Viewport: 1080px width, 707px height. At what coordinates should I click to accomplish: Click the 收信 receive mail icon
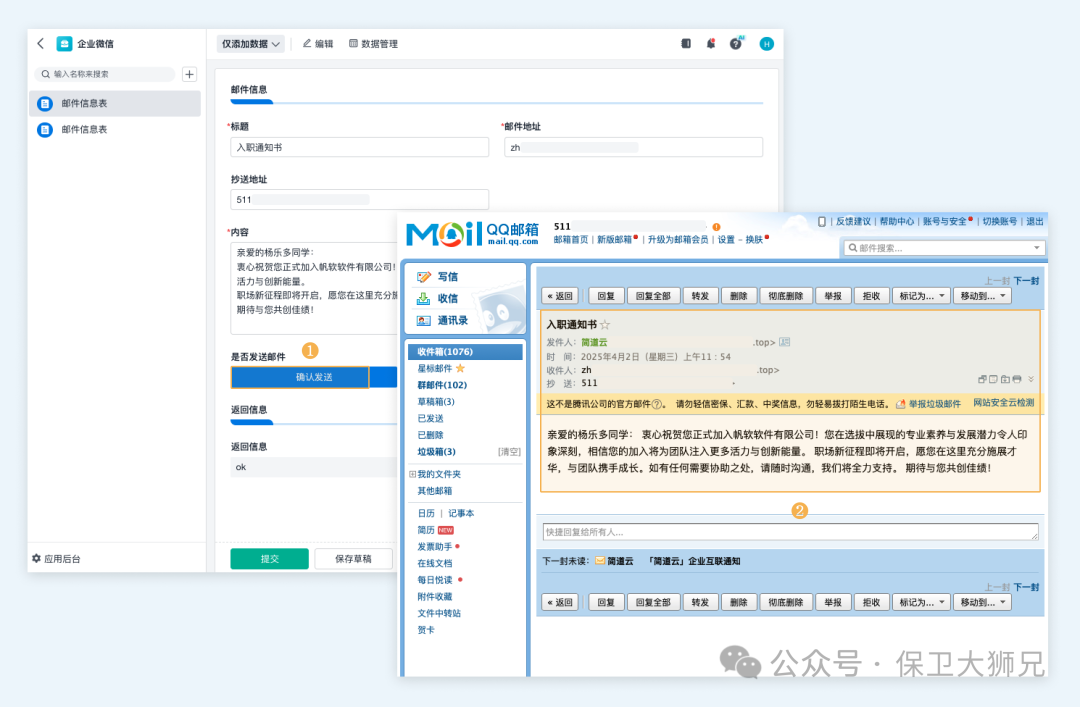[424, 298]
